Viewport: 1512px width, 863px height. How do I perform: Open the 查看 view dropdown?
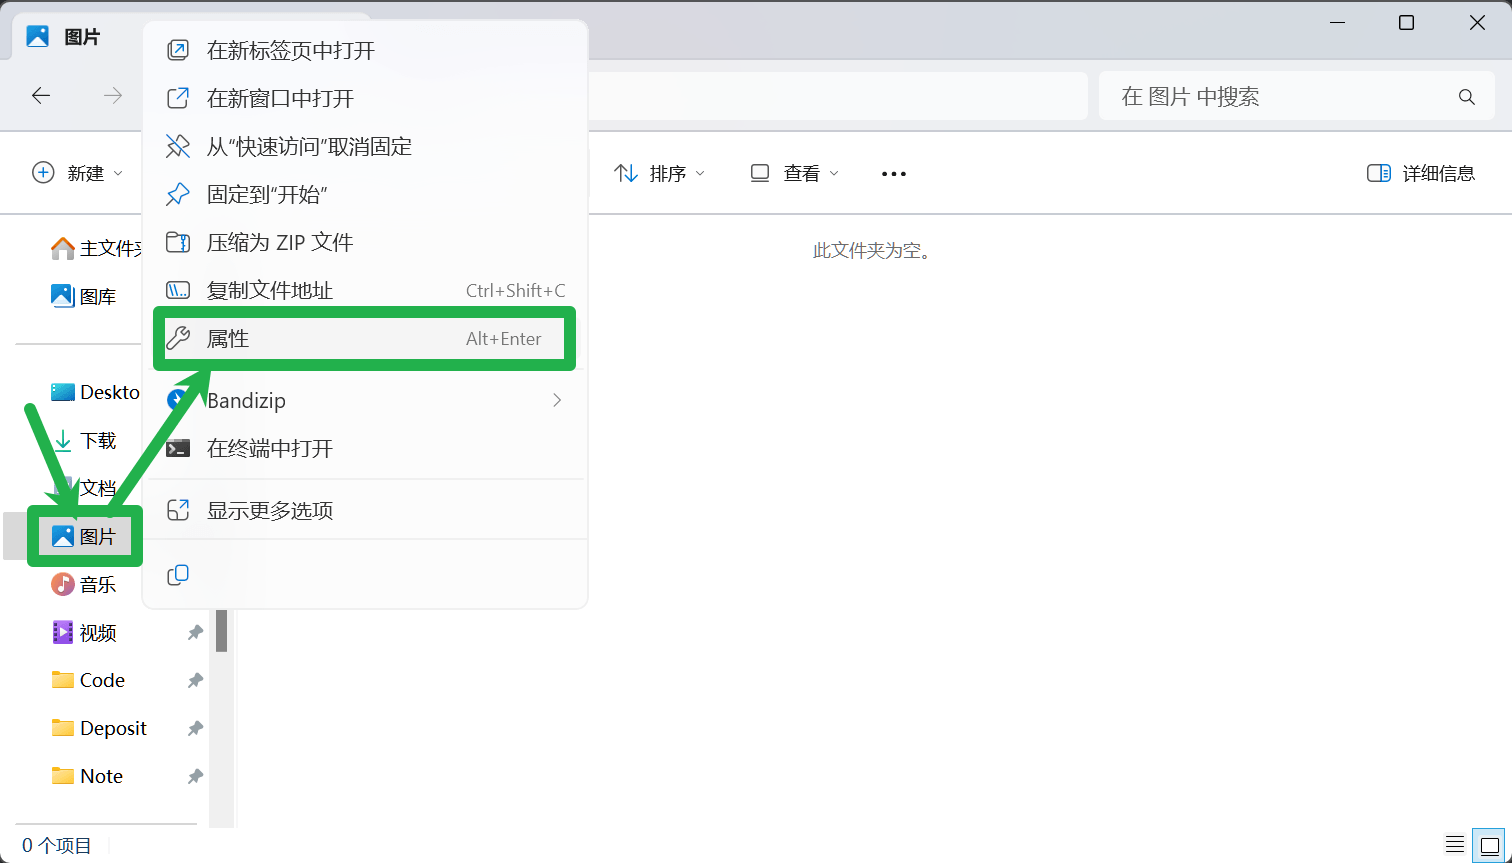click(795, 173)
